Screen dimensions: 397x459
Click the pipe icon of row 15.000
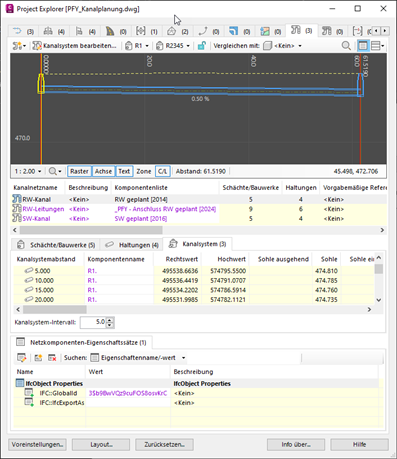[x=29, y=290]
